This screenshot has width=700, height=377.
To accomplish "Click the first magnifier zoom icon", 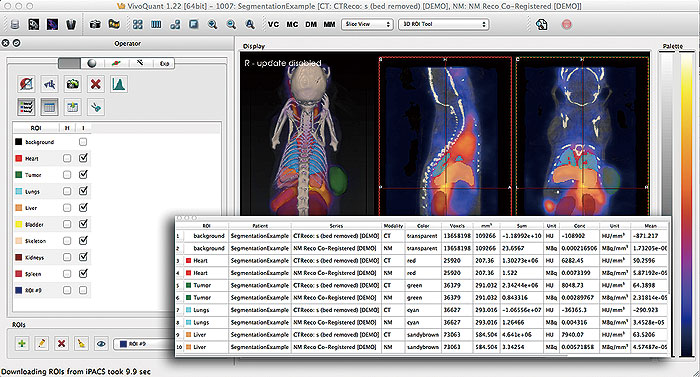I will [212, 24].
